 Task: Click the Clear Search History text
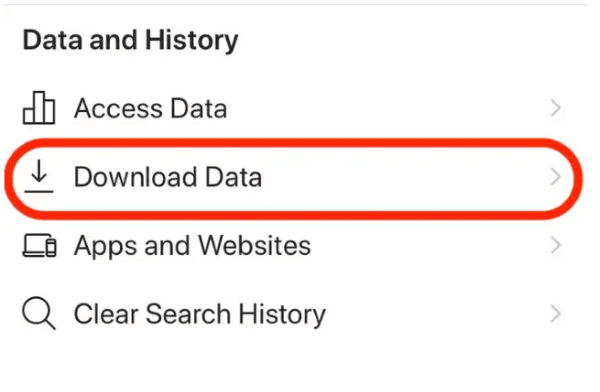[200, 314]
